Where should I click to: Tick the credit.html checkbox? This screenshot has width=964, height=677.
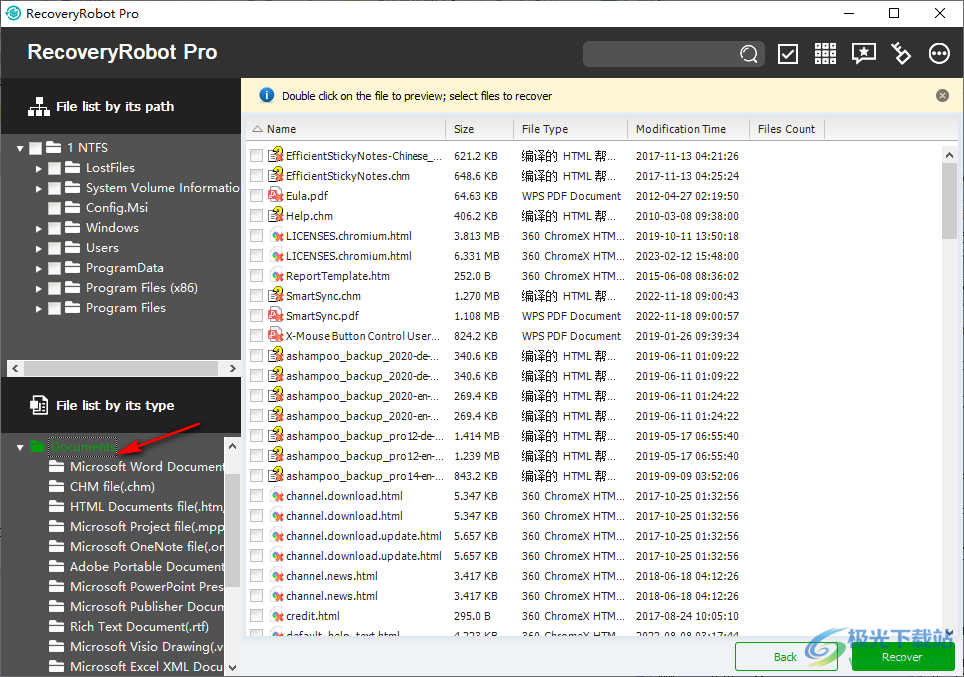point(256,616)
